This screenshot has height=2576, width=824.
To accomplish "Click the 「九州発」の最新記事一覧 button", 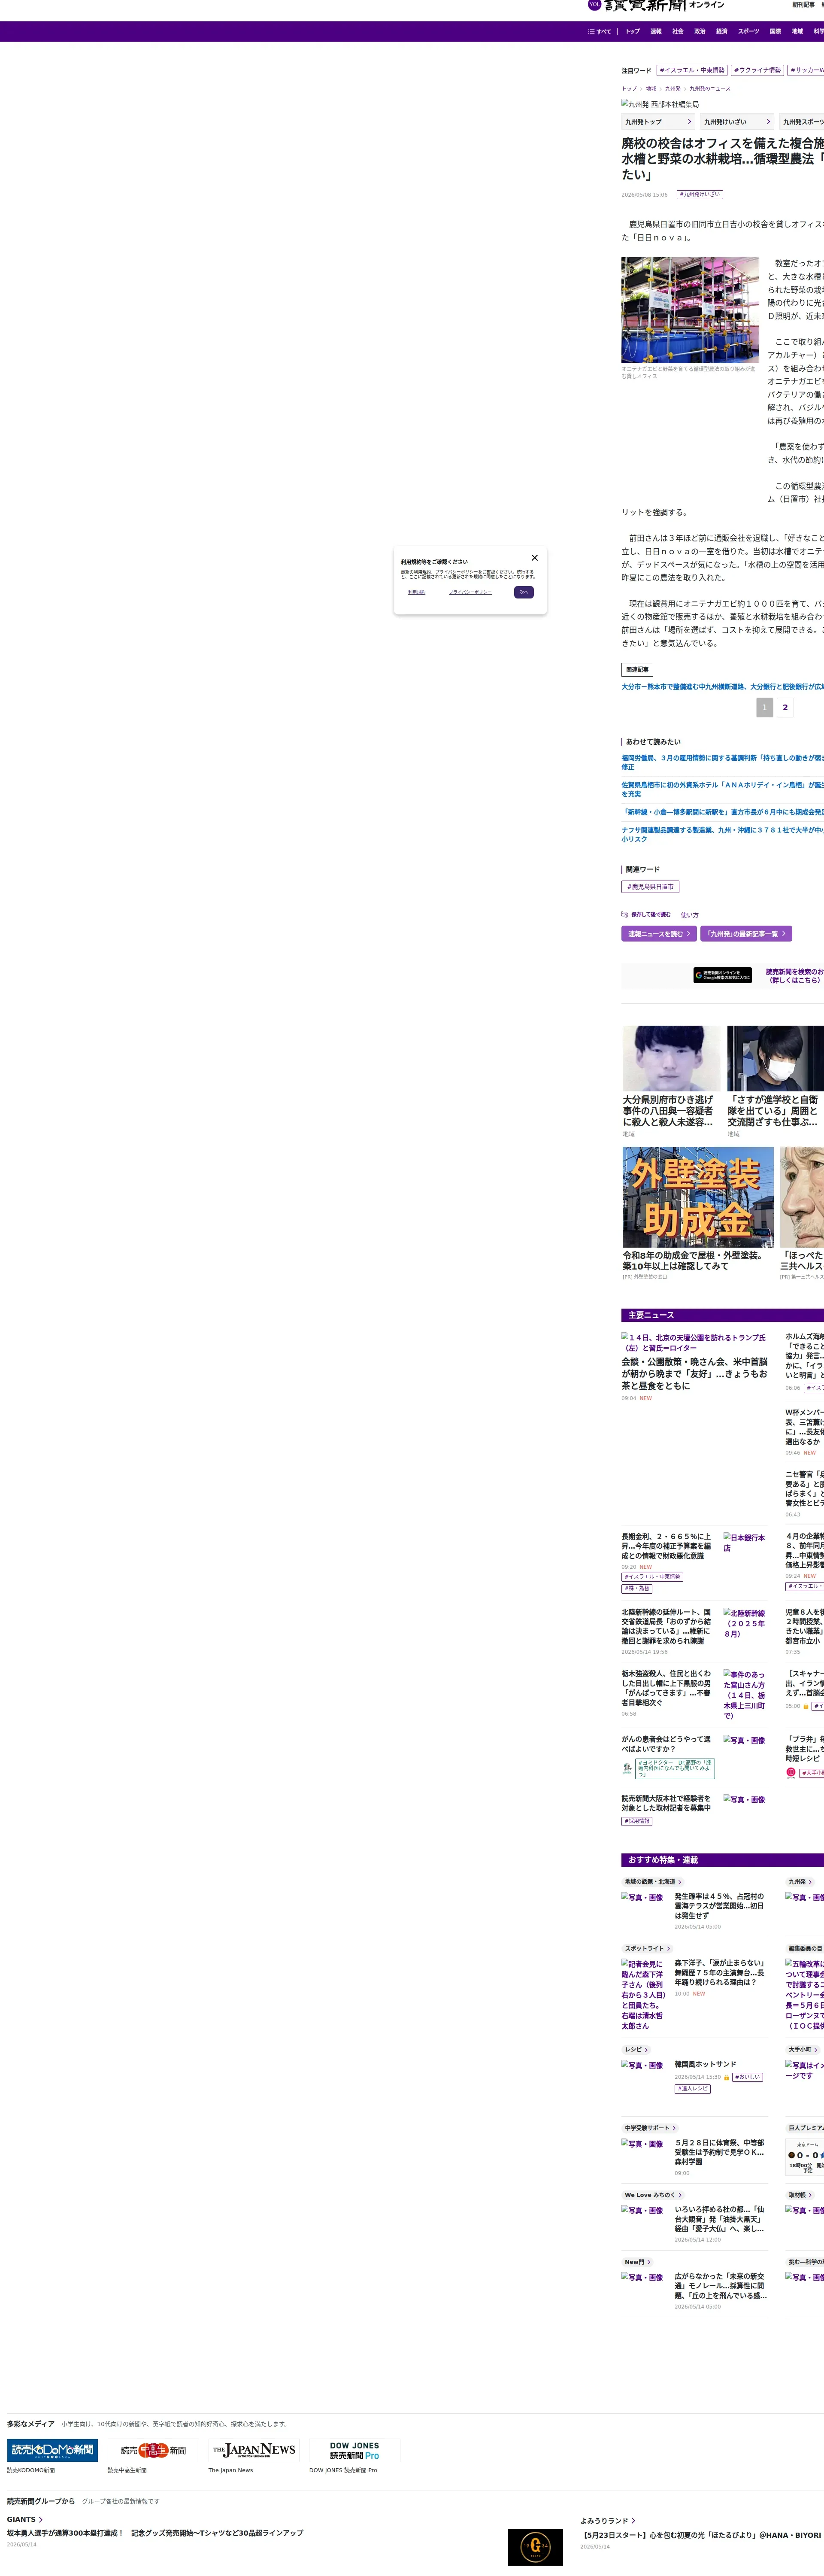I will tap(746, 934).
